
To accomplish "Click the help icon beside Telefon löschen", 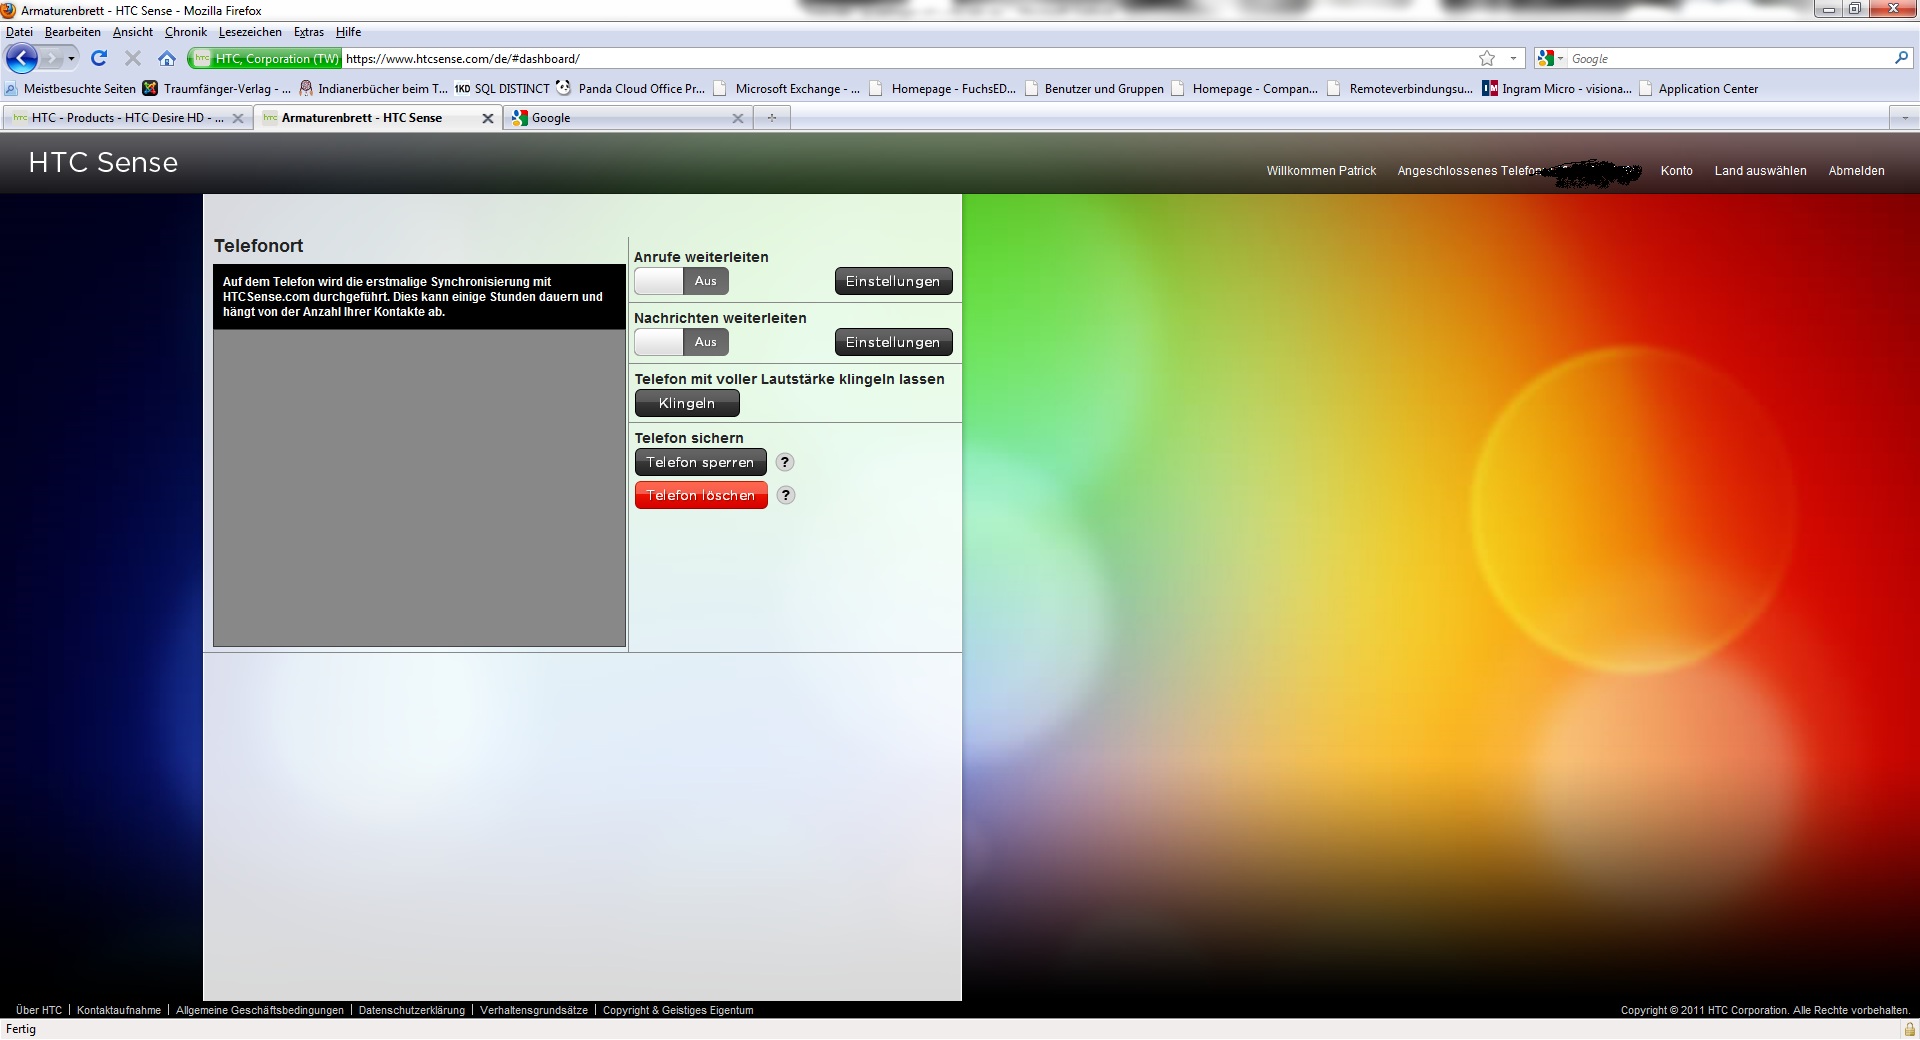I will pyautogui.click(x=786, y=495).
